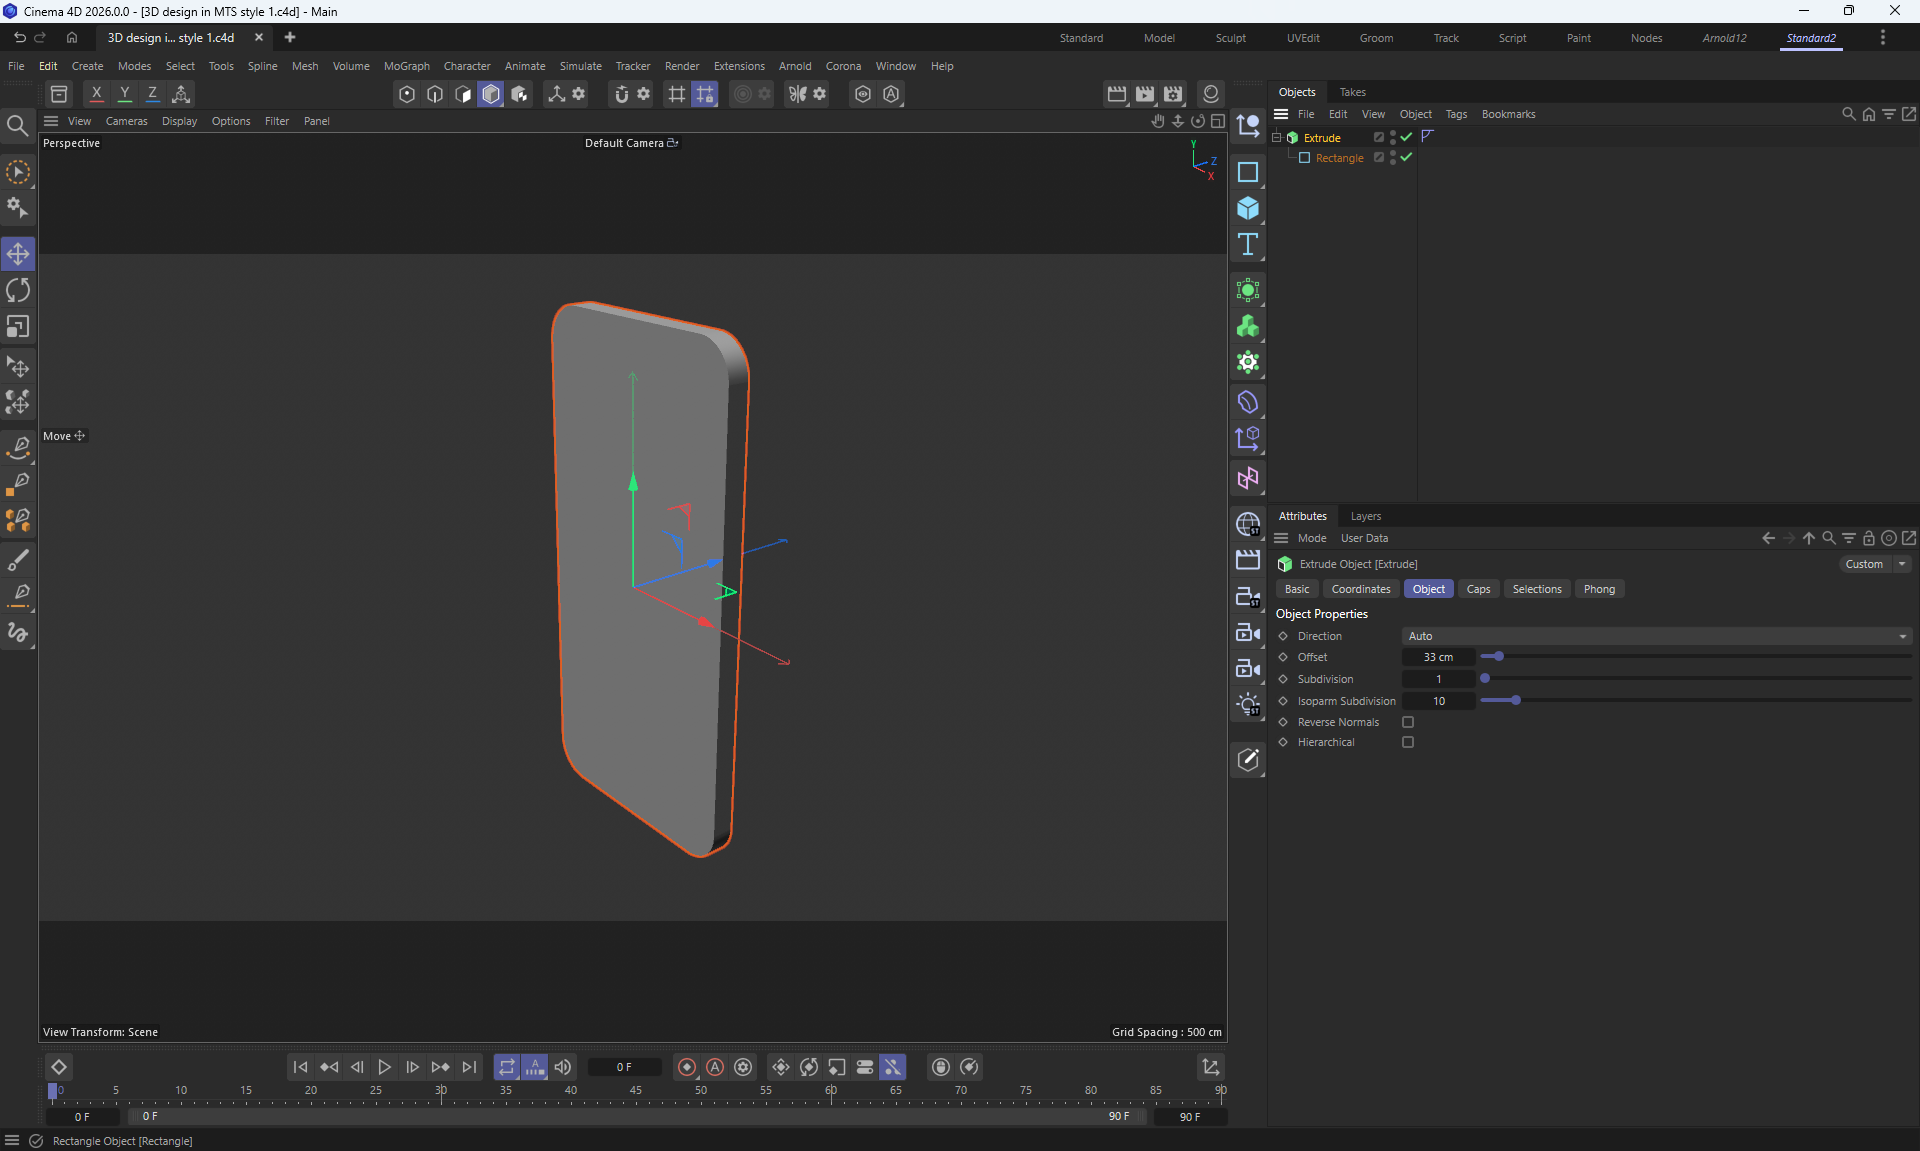Select the Move tool in left toolbar
This screenshot has height=1151, width=1920.
tap(18, 254)
